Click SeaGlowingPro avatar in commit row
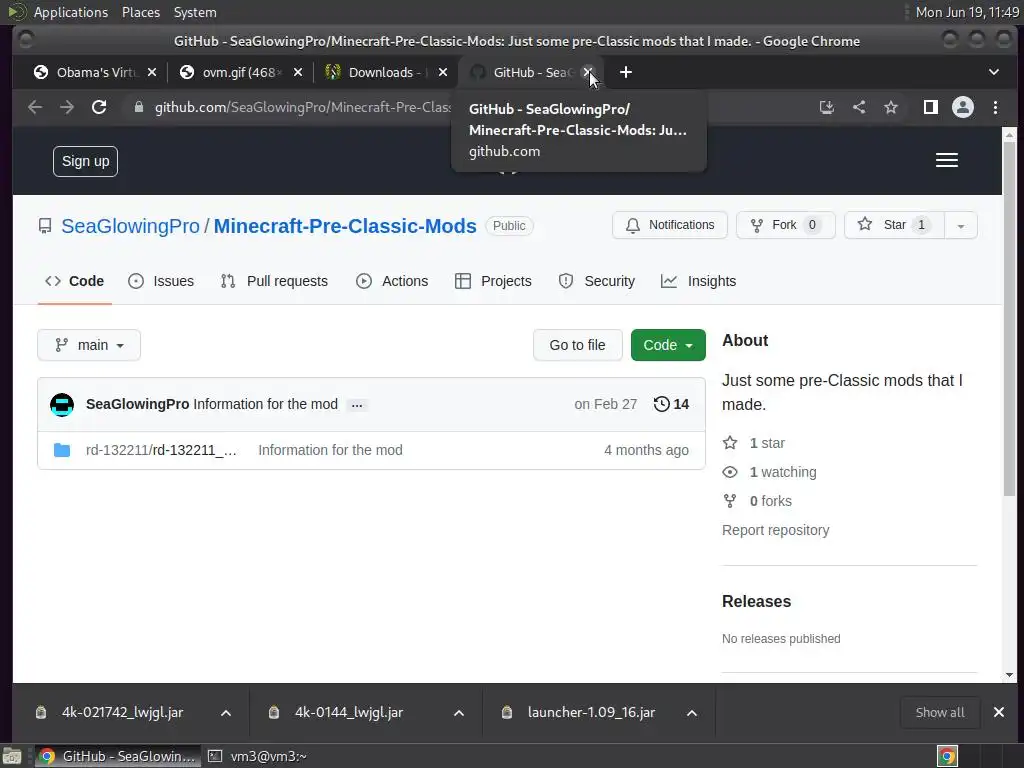The width and height of the screenshot is (1024, 768). coord(62,404)
